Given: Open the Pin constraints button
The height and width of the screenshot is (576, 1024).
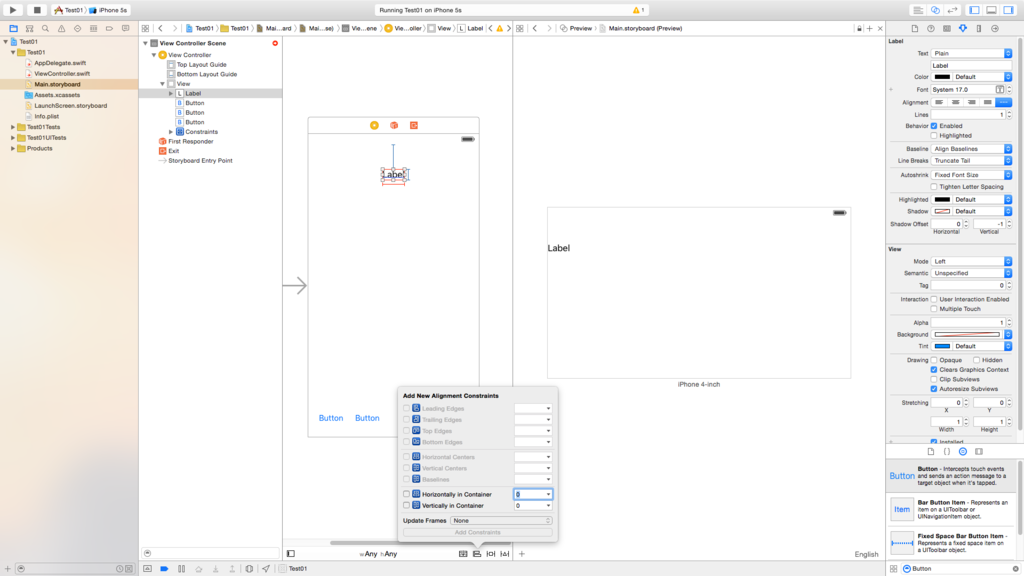Looking at the screenshot, I should [x=490, y=554].
